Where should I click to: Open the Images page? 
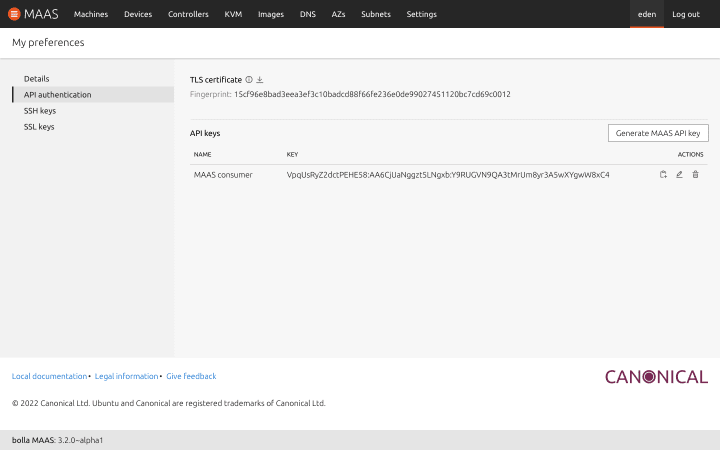271,14
